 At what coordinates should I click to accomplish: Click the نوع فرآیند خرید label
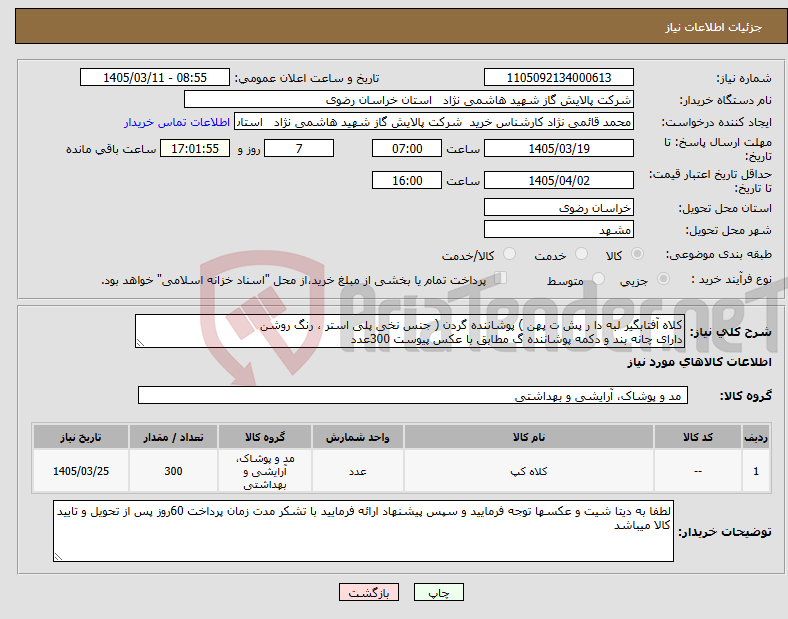[x=731, y=279]
